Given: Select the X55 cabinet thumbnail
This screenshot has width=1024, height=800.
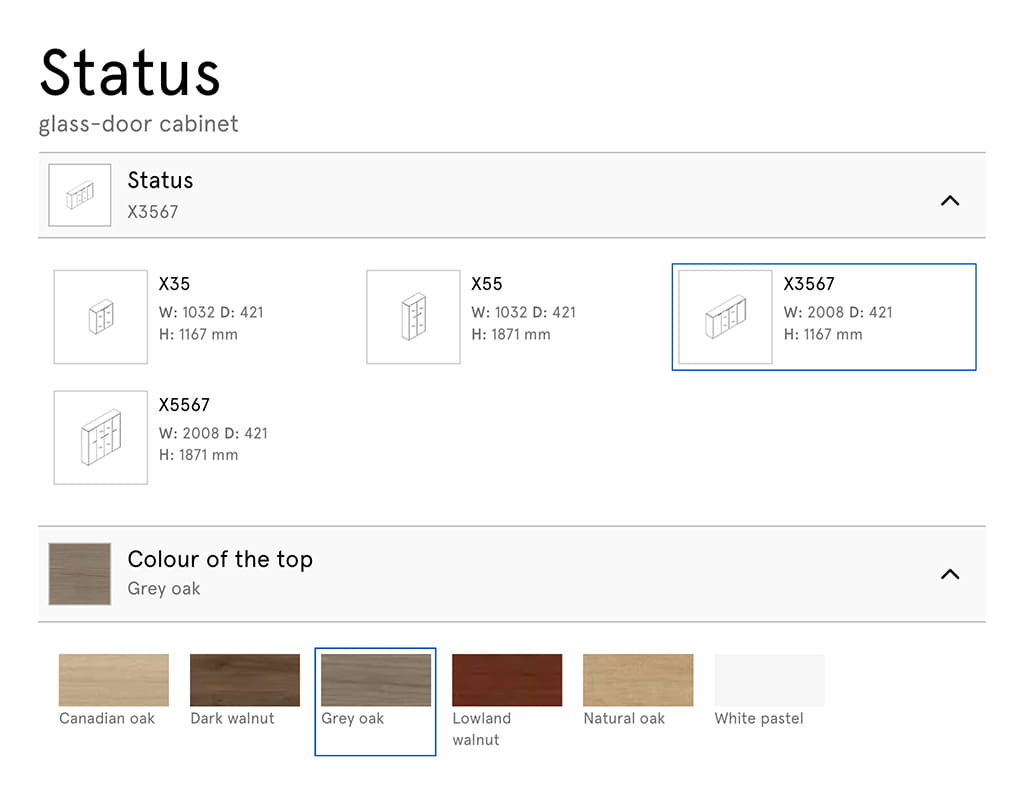Looking at the screenshot, I should [413, 317].
